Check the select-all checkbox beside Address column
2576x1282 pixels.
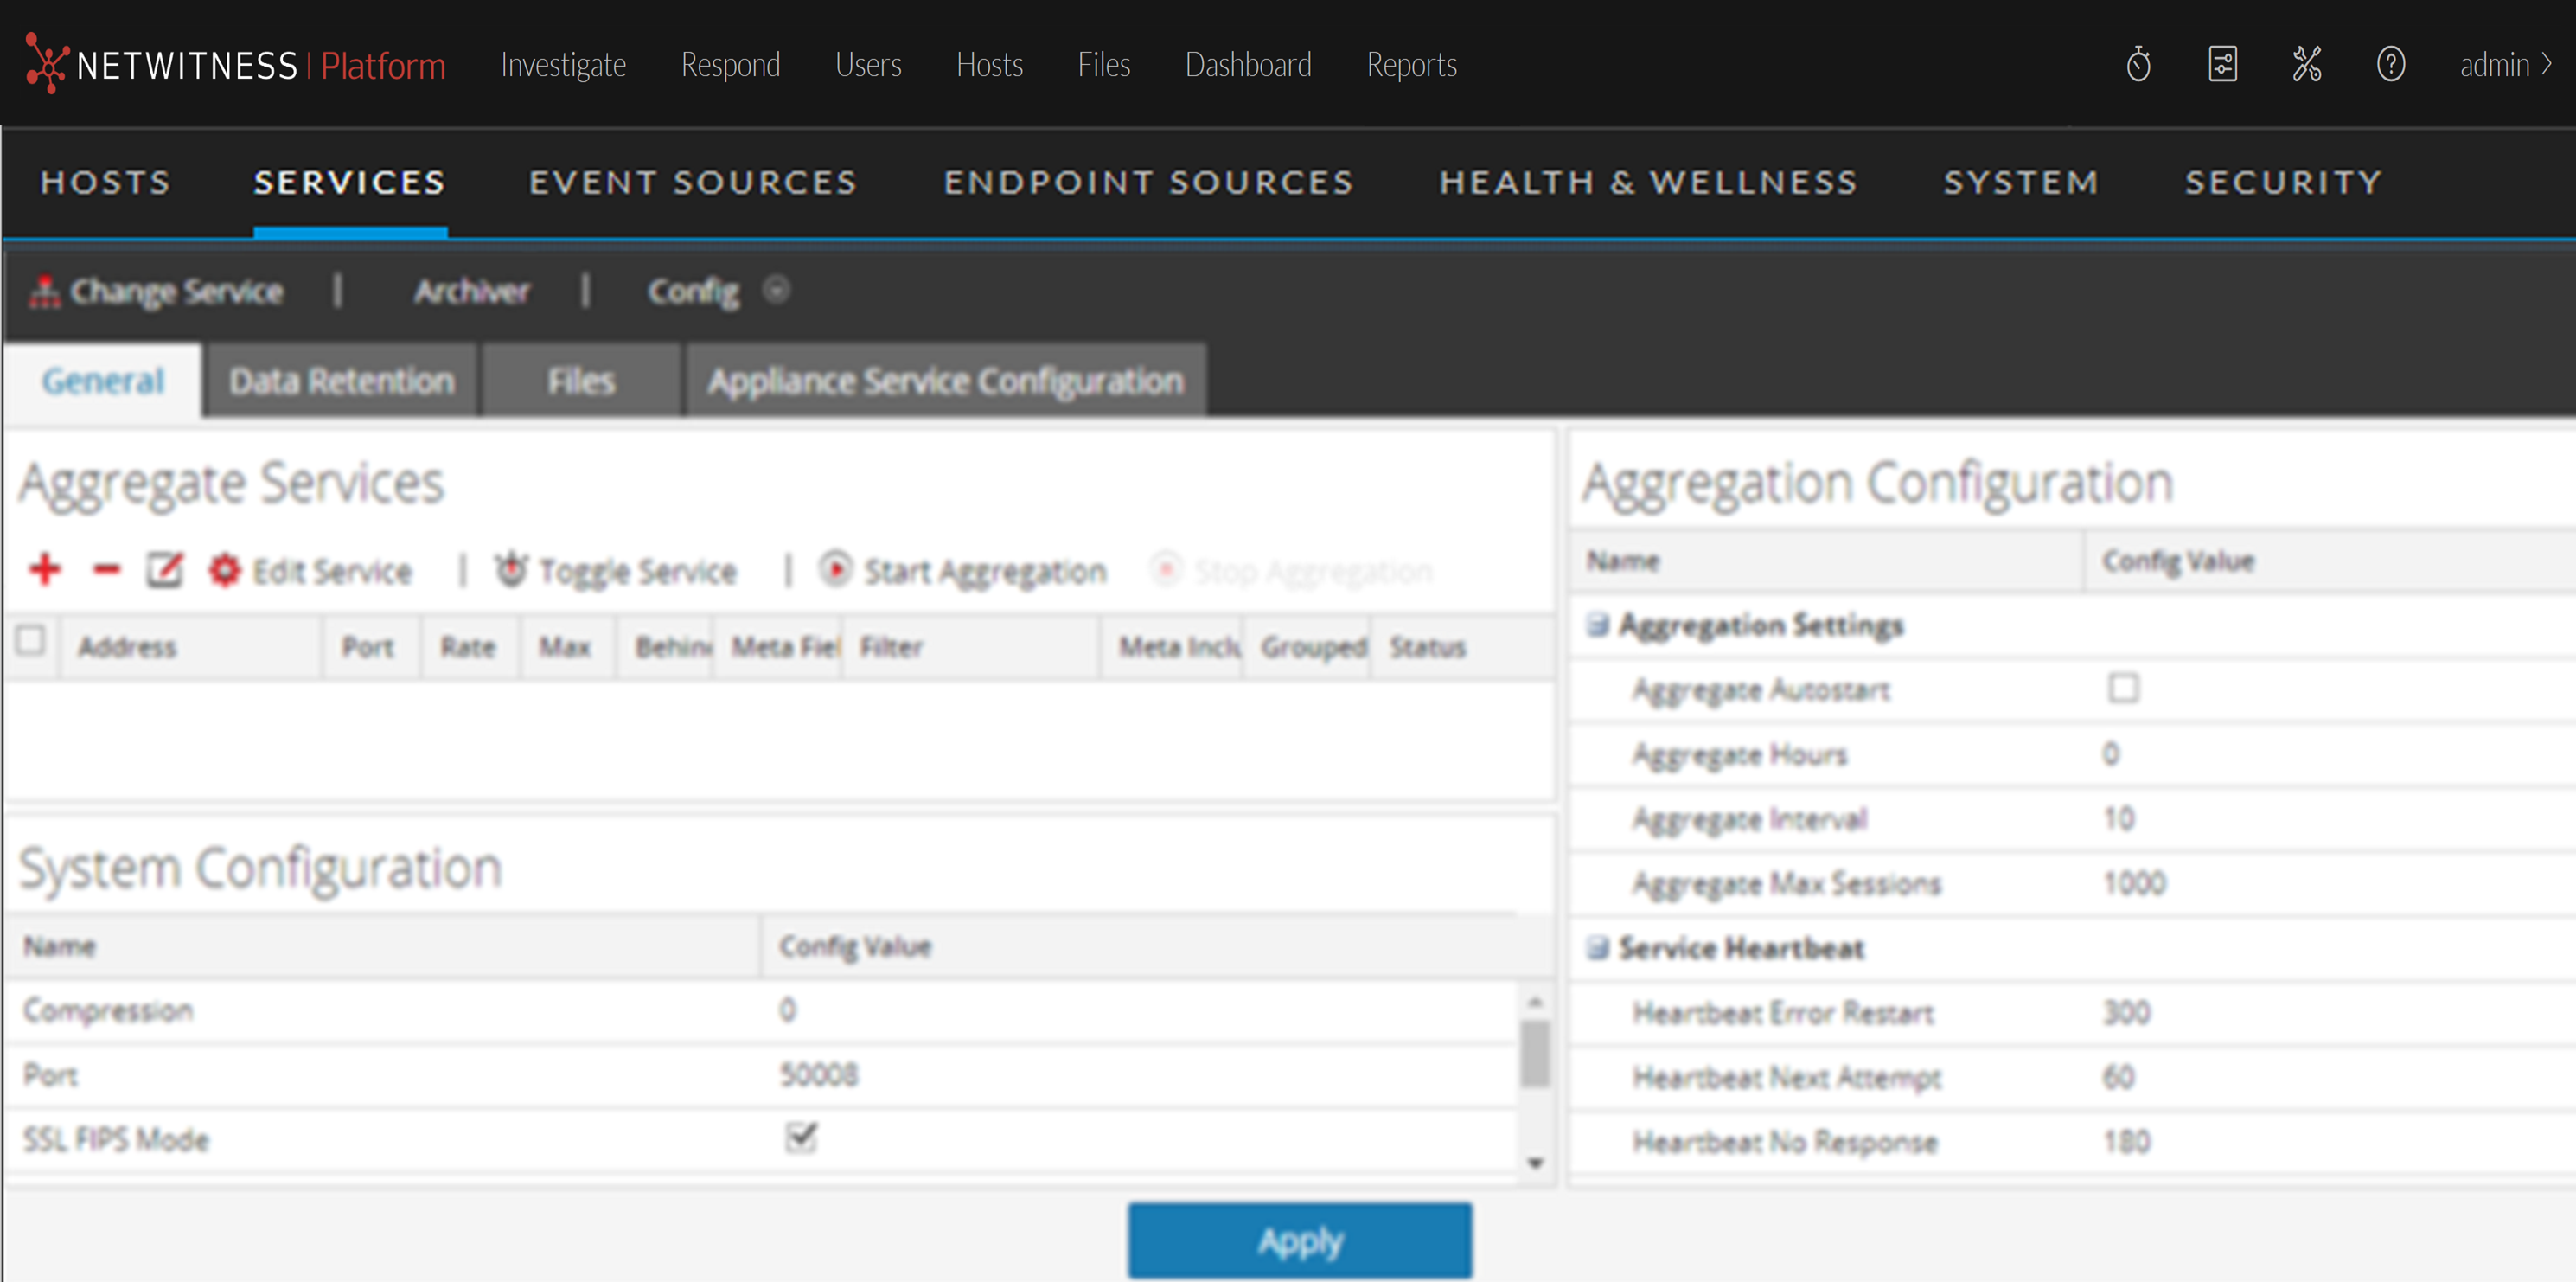click(31, 641)
